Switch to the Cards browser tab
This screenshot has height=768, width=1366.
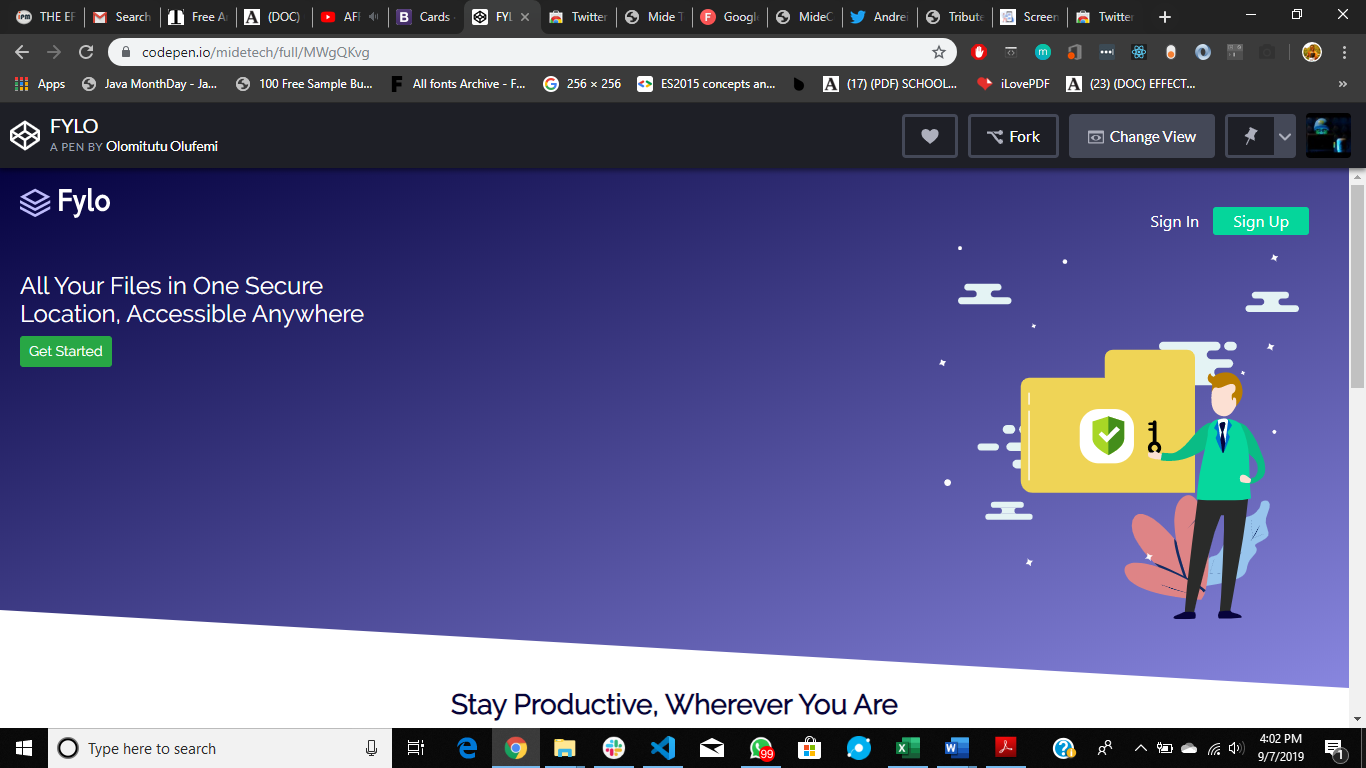(424, 17)
